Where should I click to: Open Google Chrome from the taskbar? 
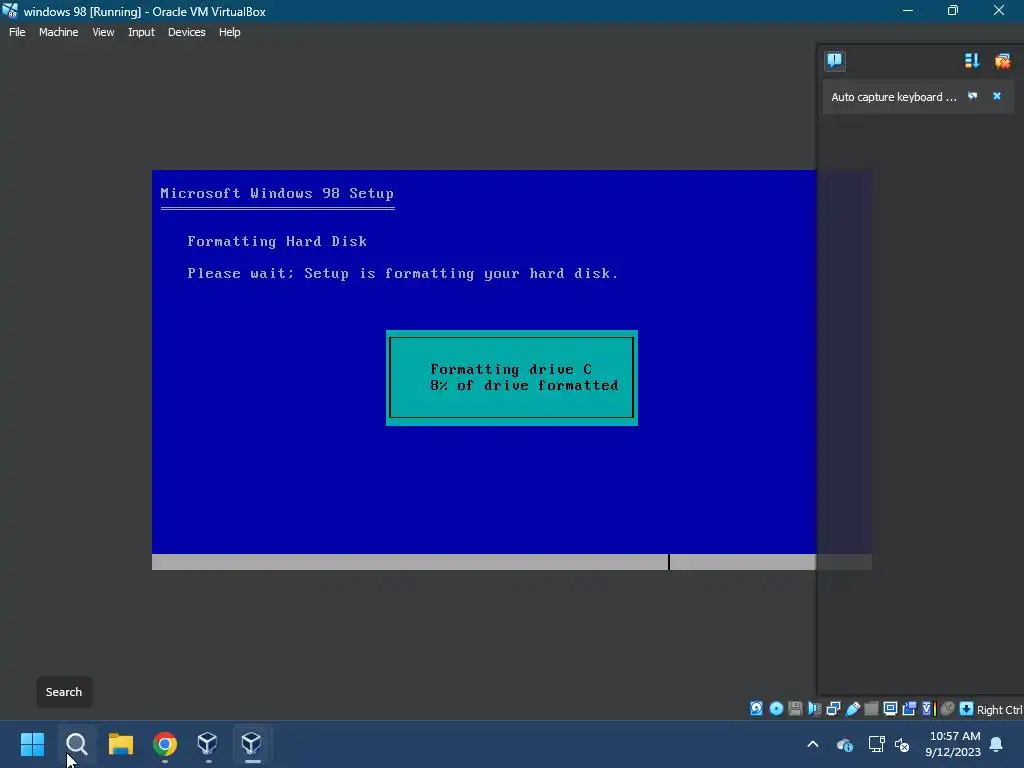point(165,743)
